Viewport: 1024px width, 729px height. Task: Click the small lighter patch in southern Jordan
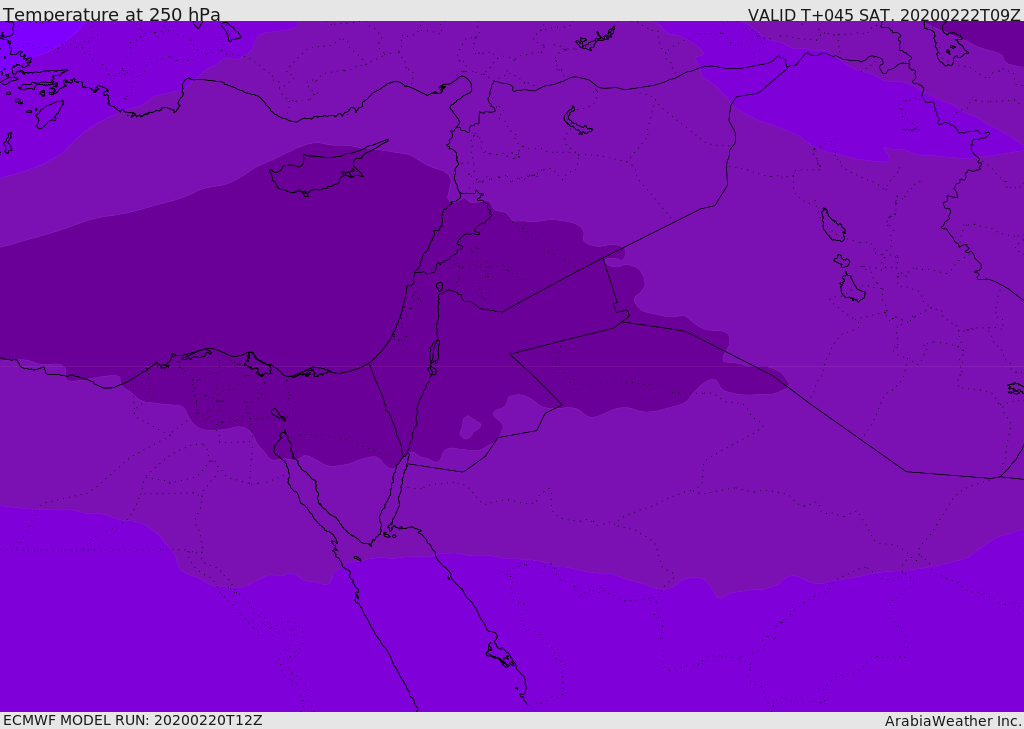click(468, 427)
